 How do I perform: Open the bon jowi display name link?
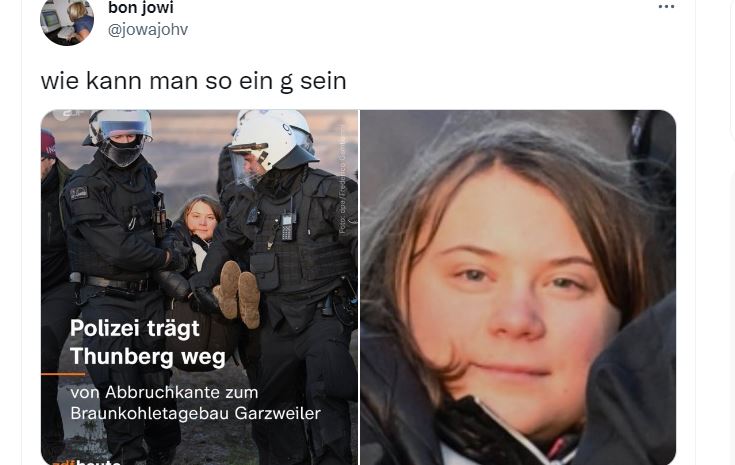coord(141,7)
